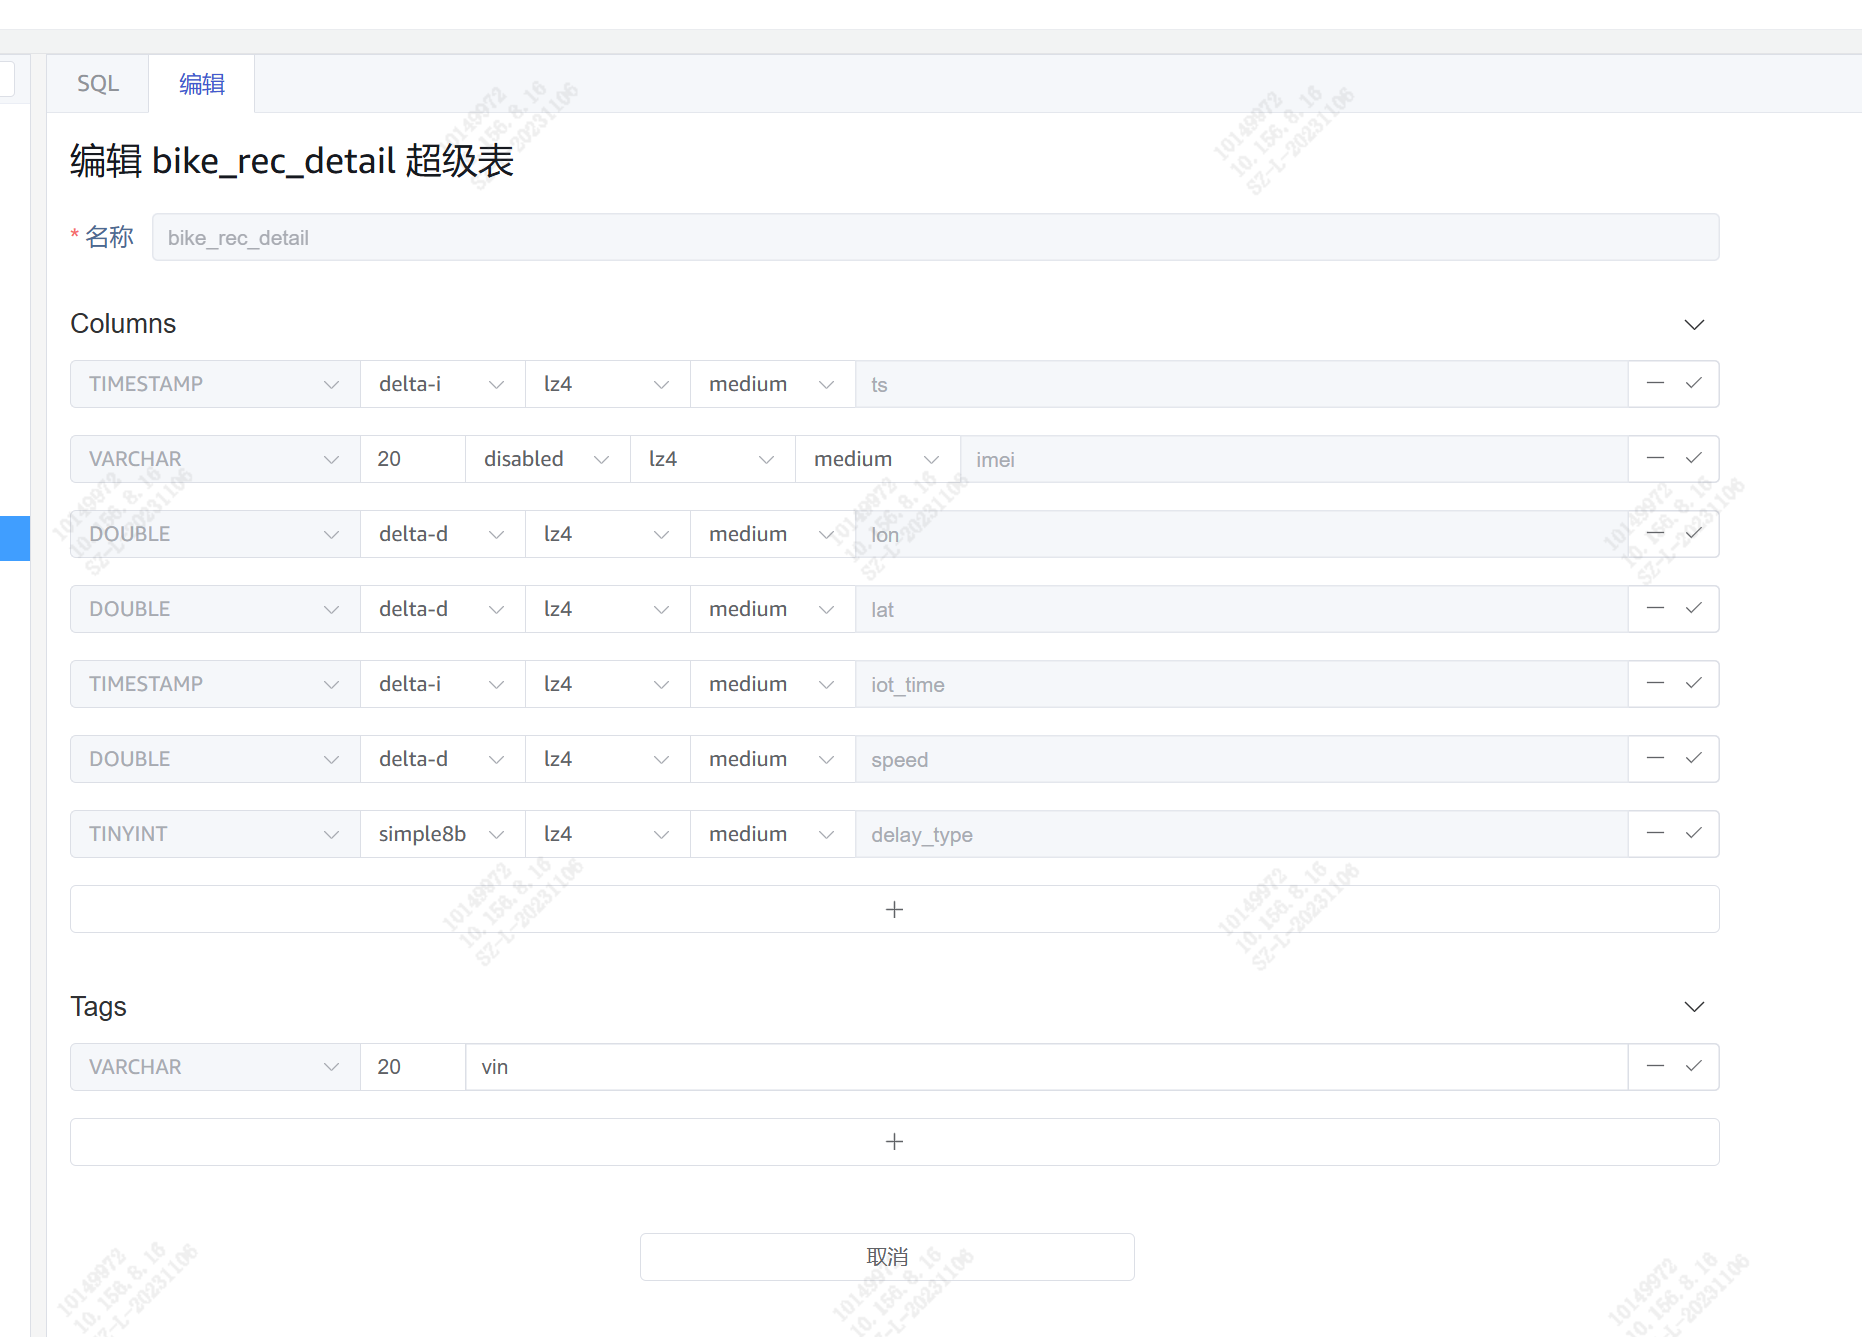The height and width of the screenshot is (1337, 1862).
Task: Collapse the Columns section
Action: point(1693,325)
